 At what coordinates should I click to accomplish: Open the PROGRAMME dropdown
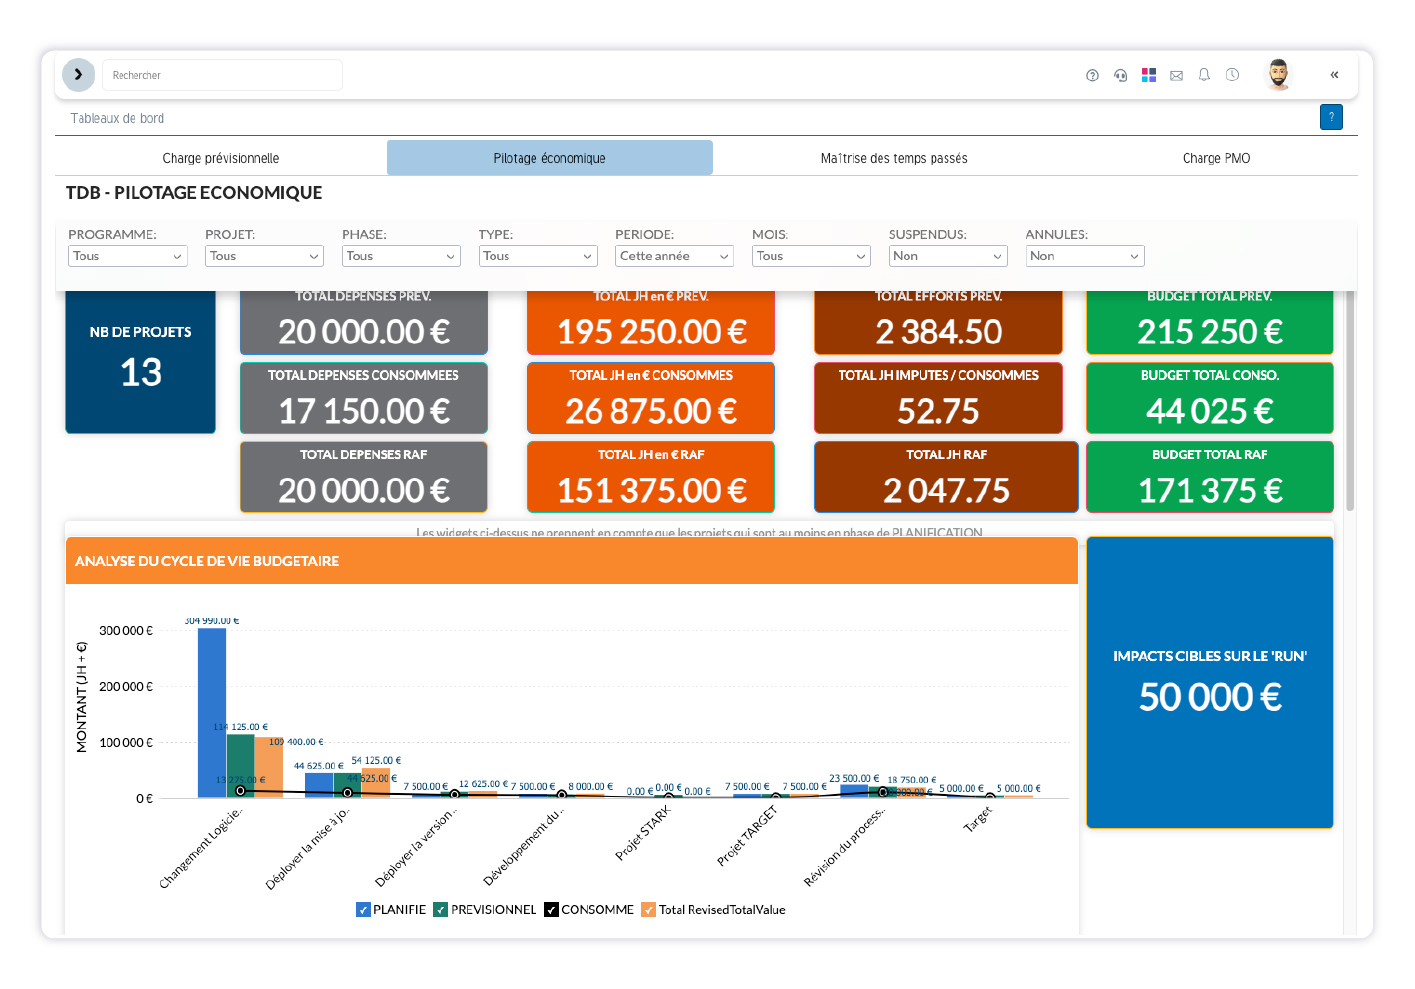click(x=127, y=256)
